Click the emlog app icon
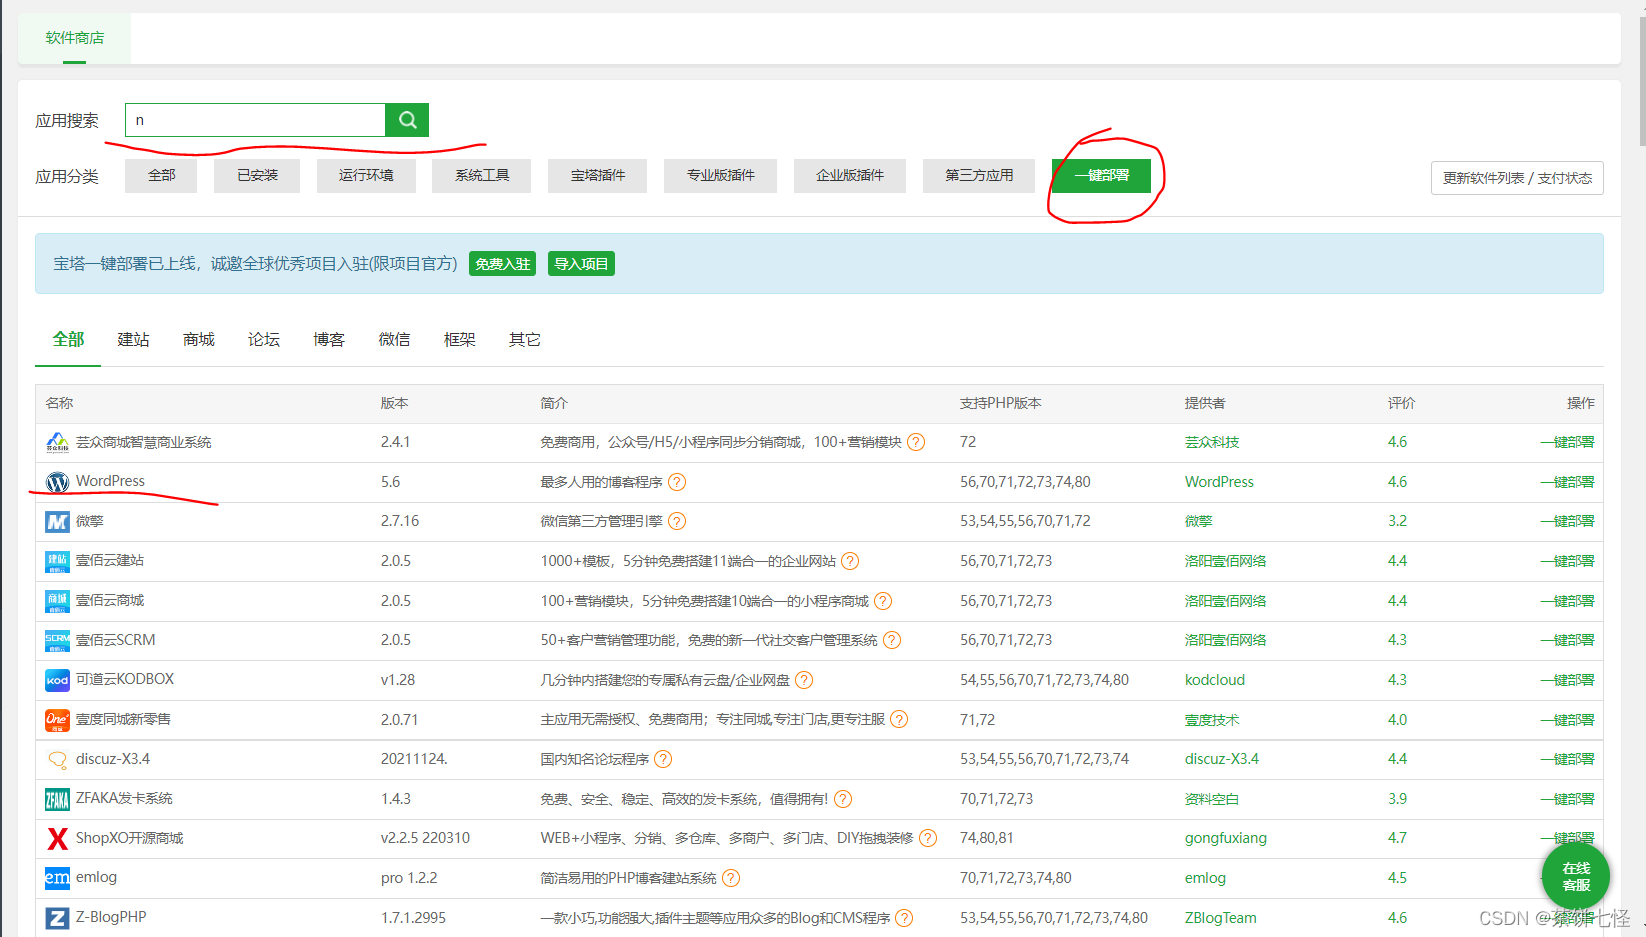Viewport: 1646px width, 937px height. point(57,878)
